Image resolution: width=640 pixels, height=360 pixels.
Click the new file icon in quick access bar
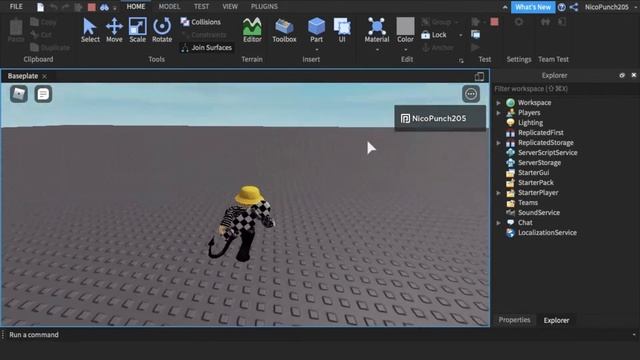(x=40, y=7)
